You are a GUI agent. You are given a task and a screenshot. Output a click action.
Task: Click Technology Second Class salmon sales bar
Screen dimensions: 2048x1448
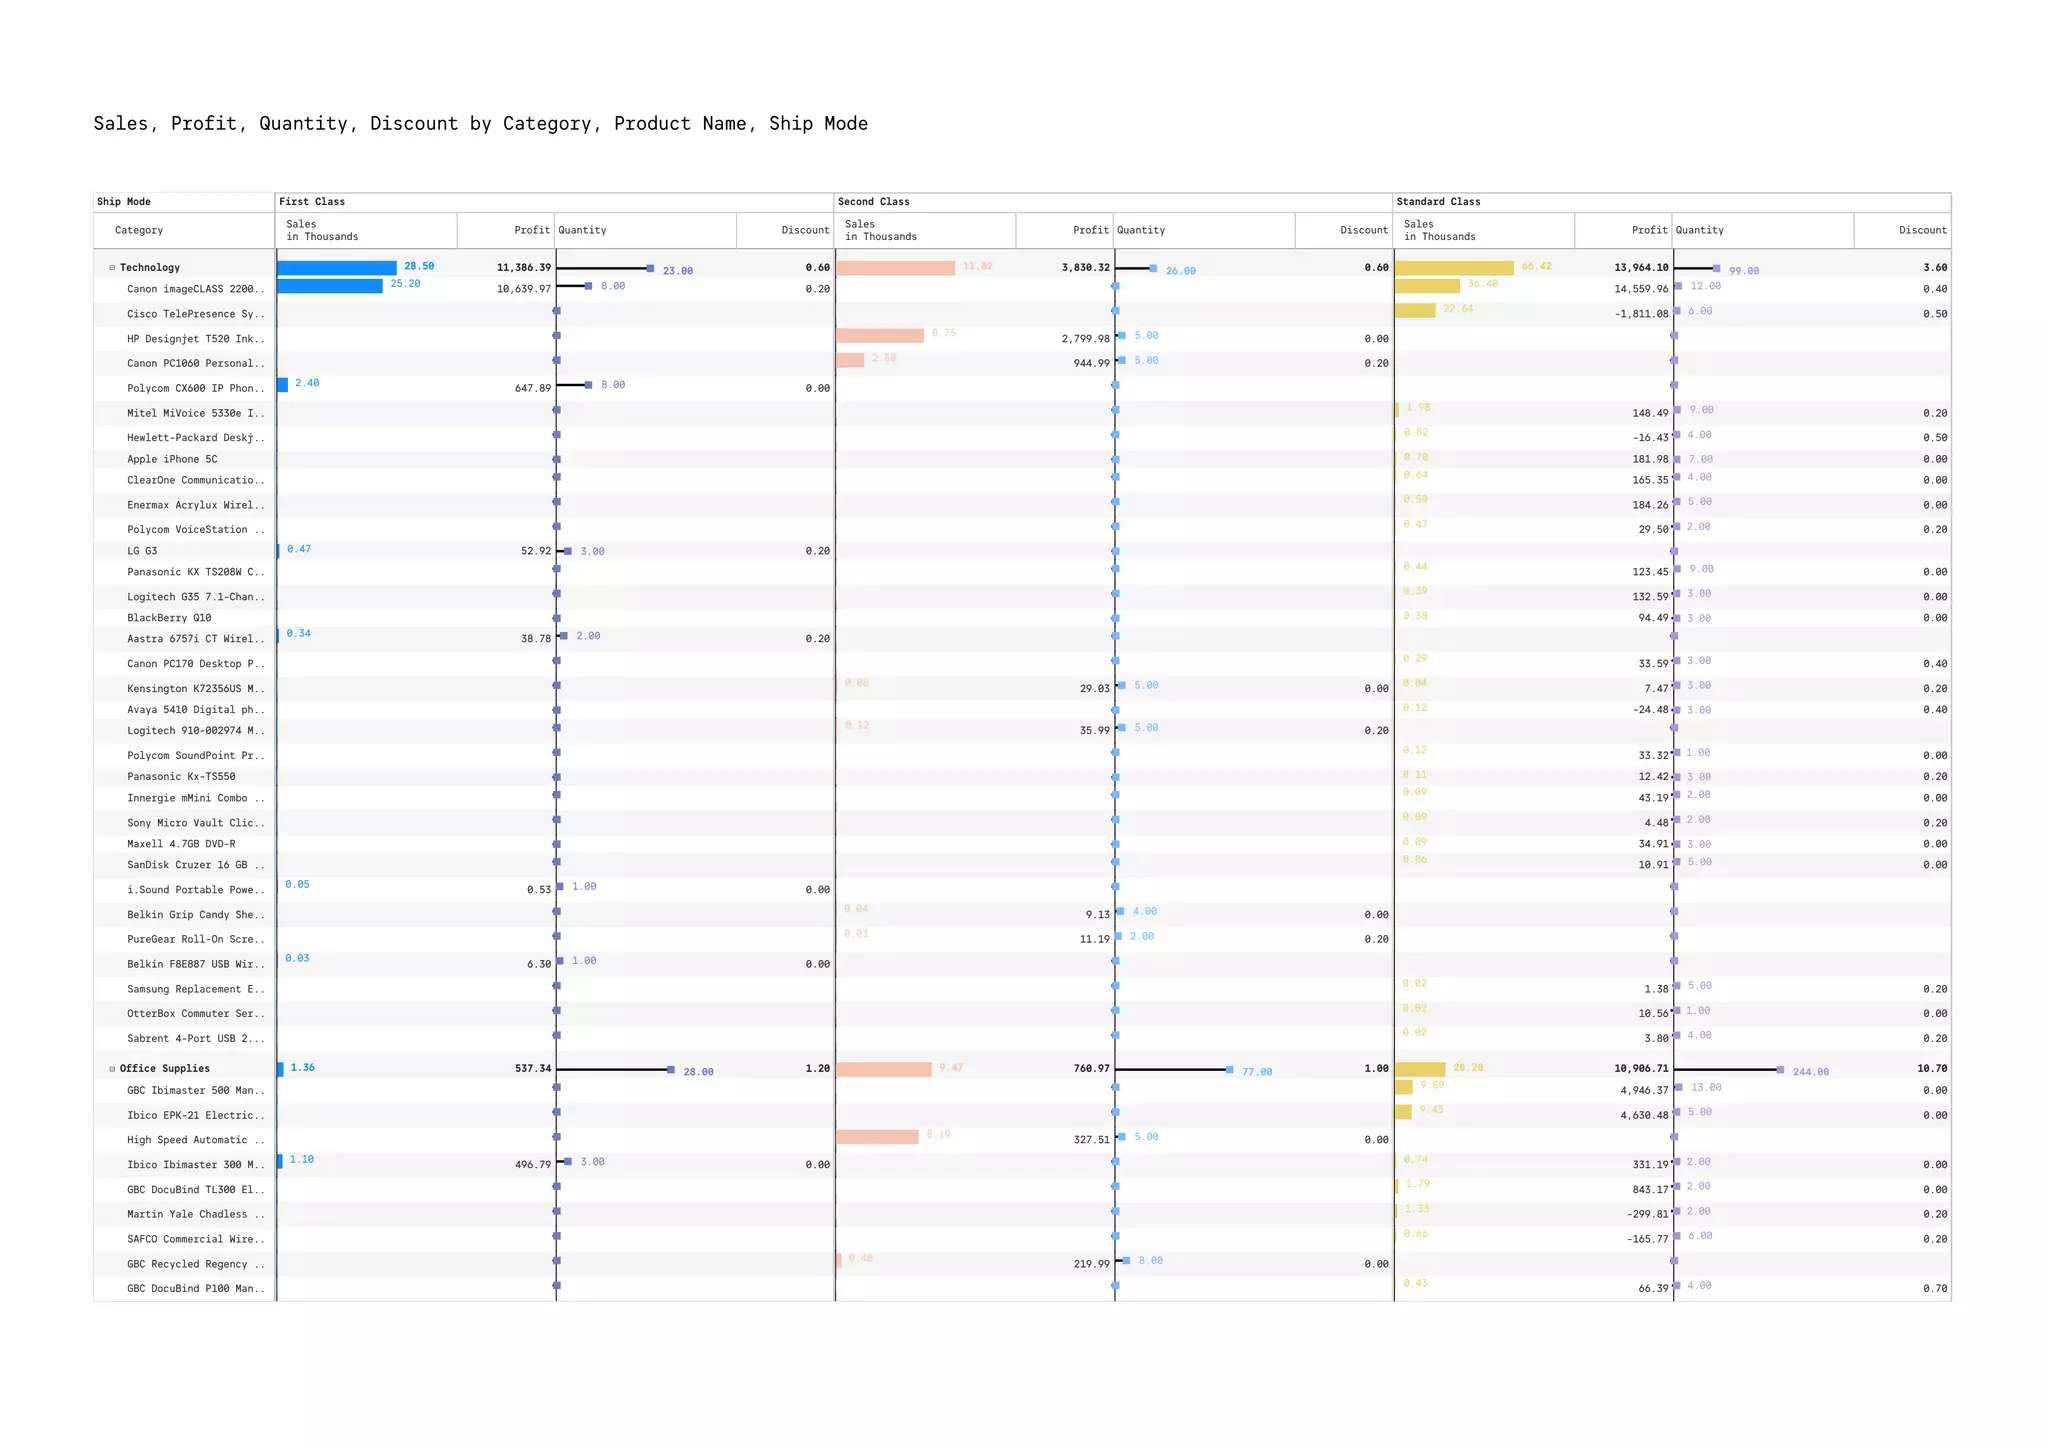pos(895,268)
